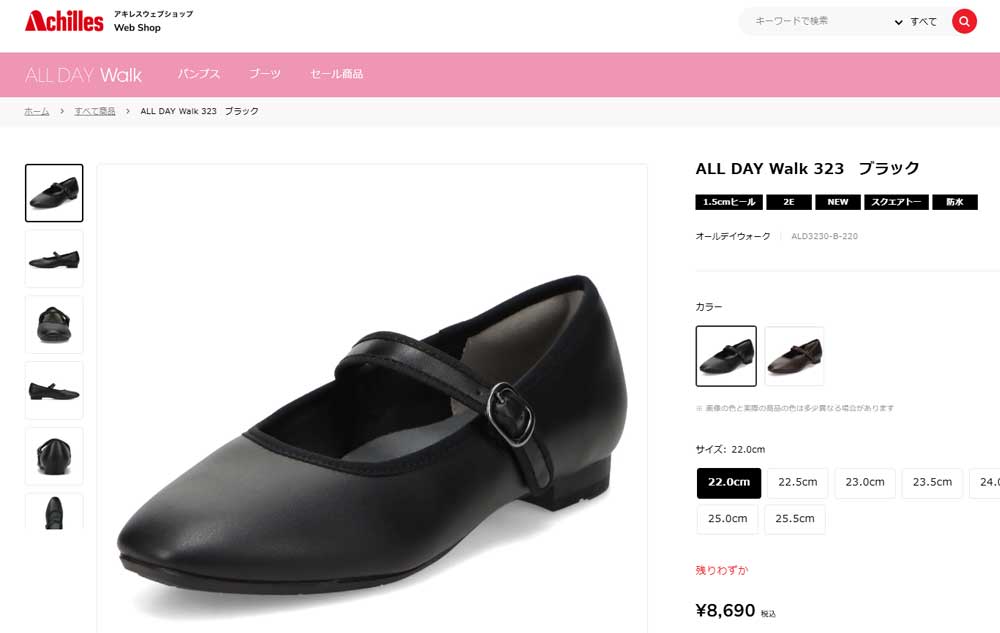Screen dimensions: 1000x633
Task: Pick size 23.0cm
Action: point(865,482)
